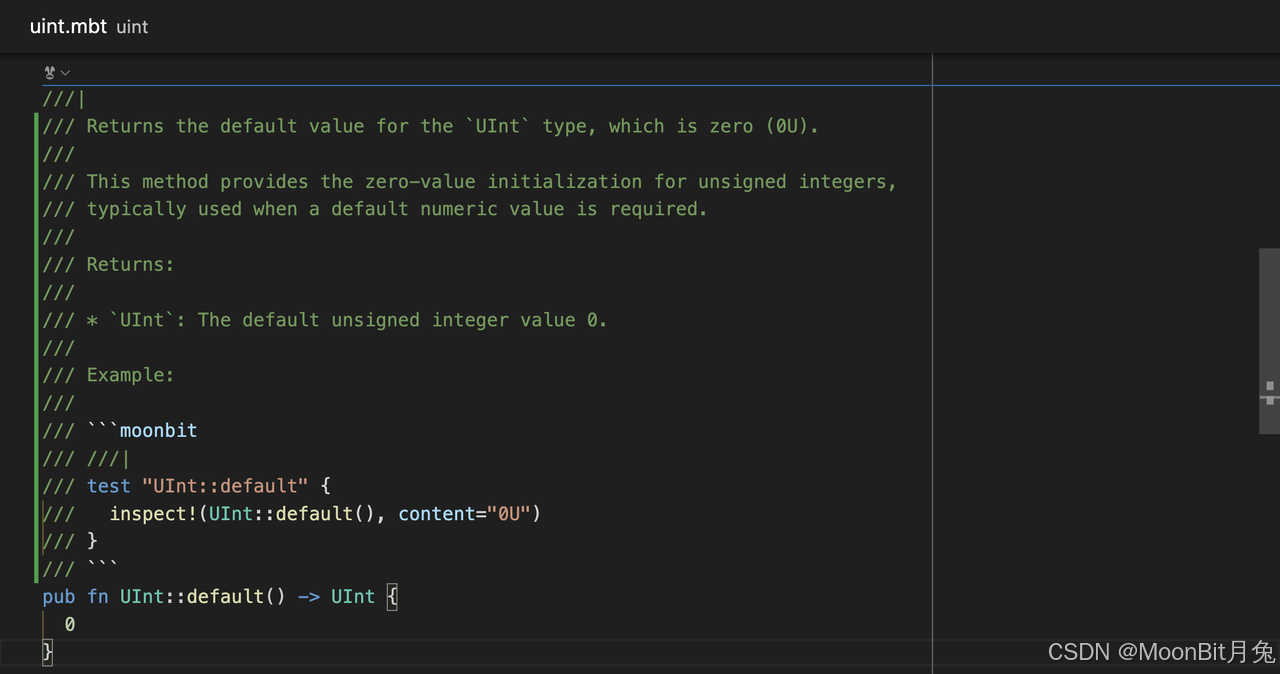Click the "UInt::default" string after test

[x=226, y=486]
